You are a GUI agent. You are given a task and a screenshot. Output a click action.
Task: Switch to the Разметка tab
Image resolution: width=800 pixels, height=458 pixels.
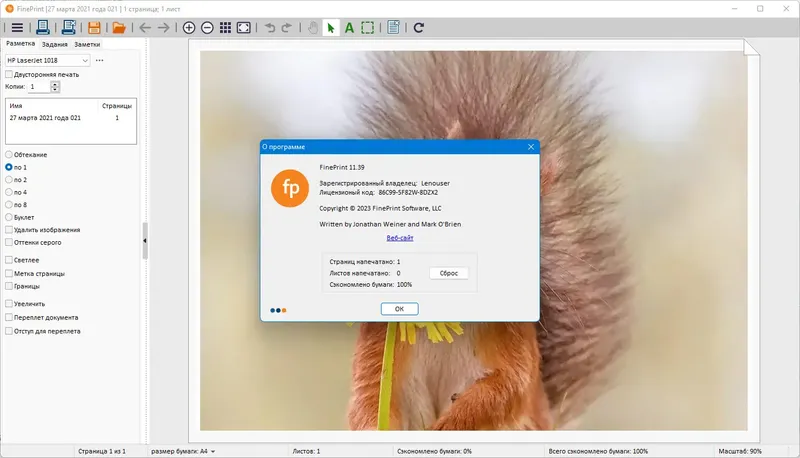20,44
